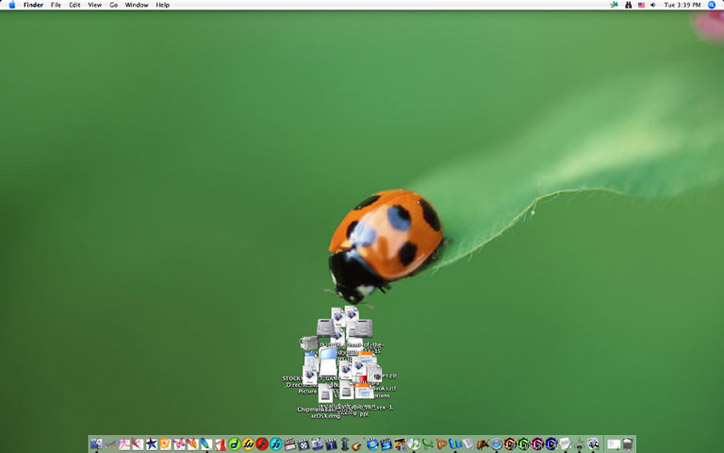Click the clock showing Tue 3:39 PM
The height and width of the screenshot is (453, 724).
coord(683,5)
